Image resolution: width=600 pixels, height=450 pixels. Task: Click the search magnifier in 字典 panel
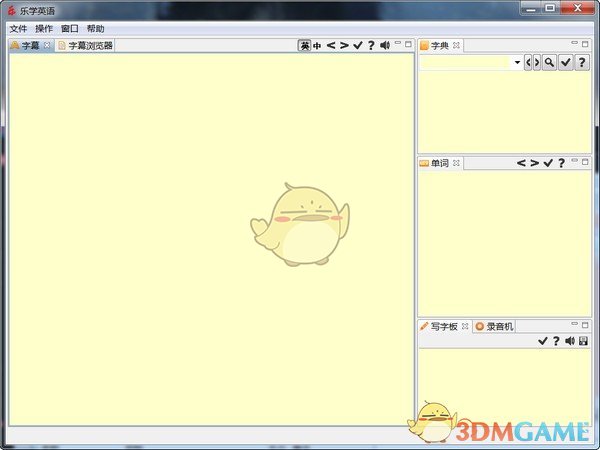(549, 63)
